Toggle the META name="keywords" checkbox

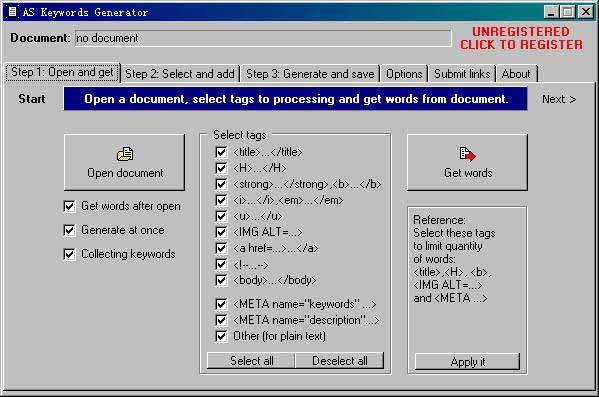221,304
